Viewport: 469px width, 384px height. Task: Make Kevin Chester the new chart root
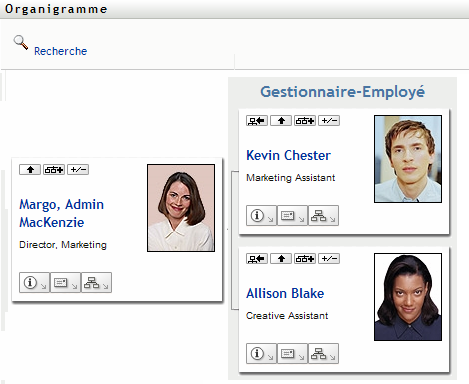pyautogui.click(x=257, y=120)
